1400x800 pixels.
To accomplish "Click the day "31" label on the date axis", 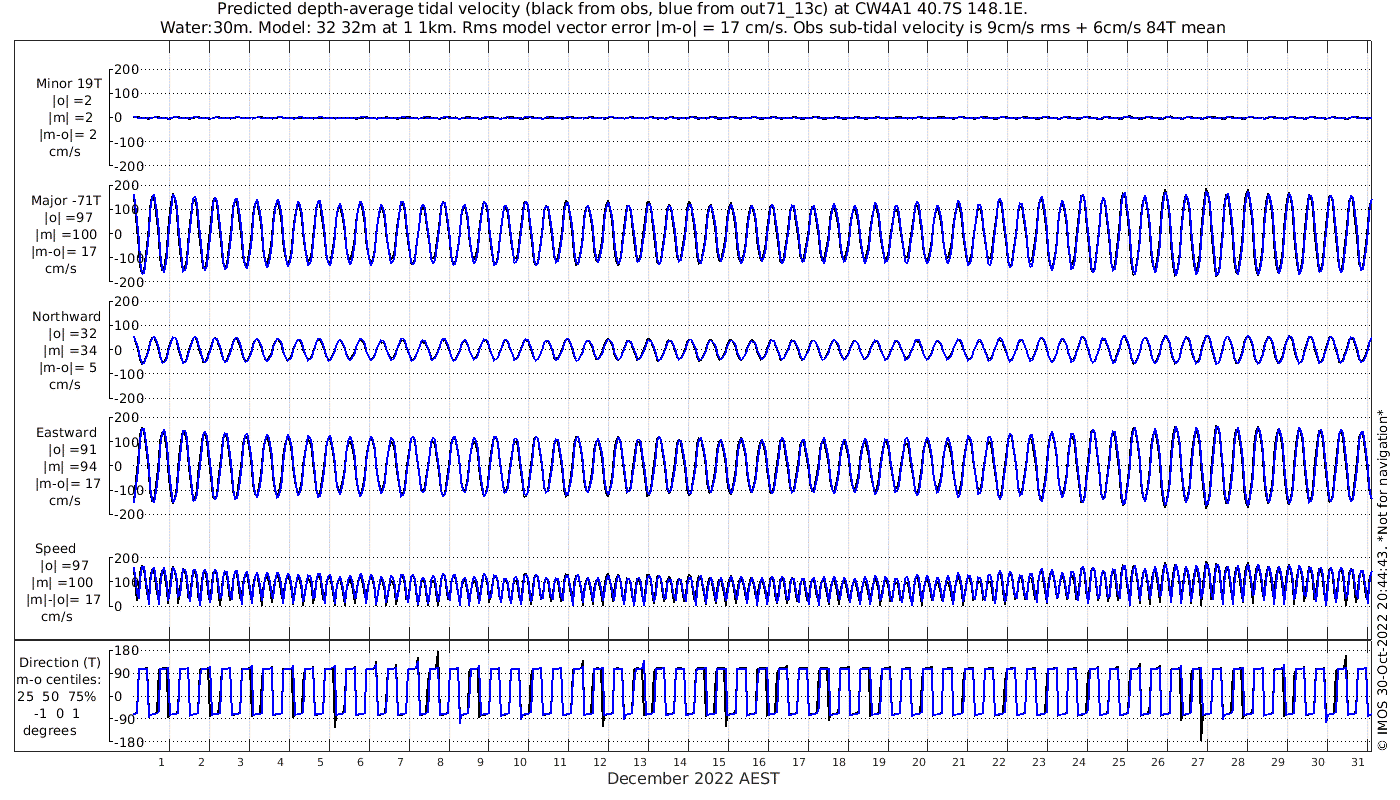I will [1357, 762].
